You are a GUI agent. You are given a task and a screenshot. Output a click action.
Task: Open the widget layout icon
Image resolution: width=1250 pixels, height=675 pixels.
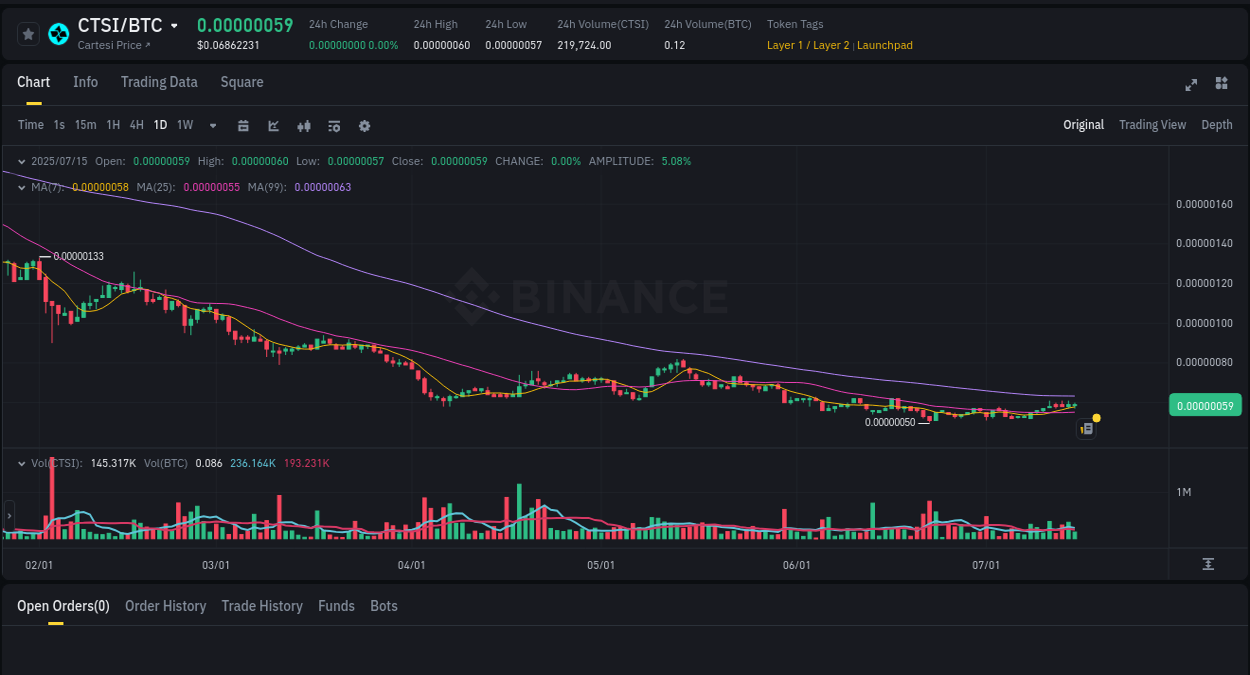click(x=1221, y=84)
